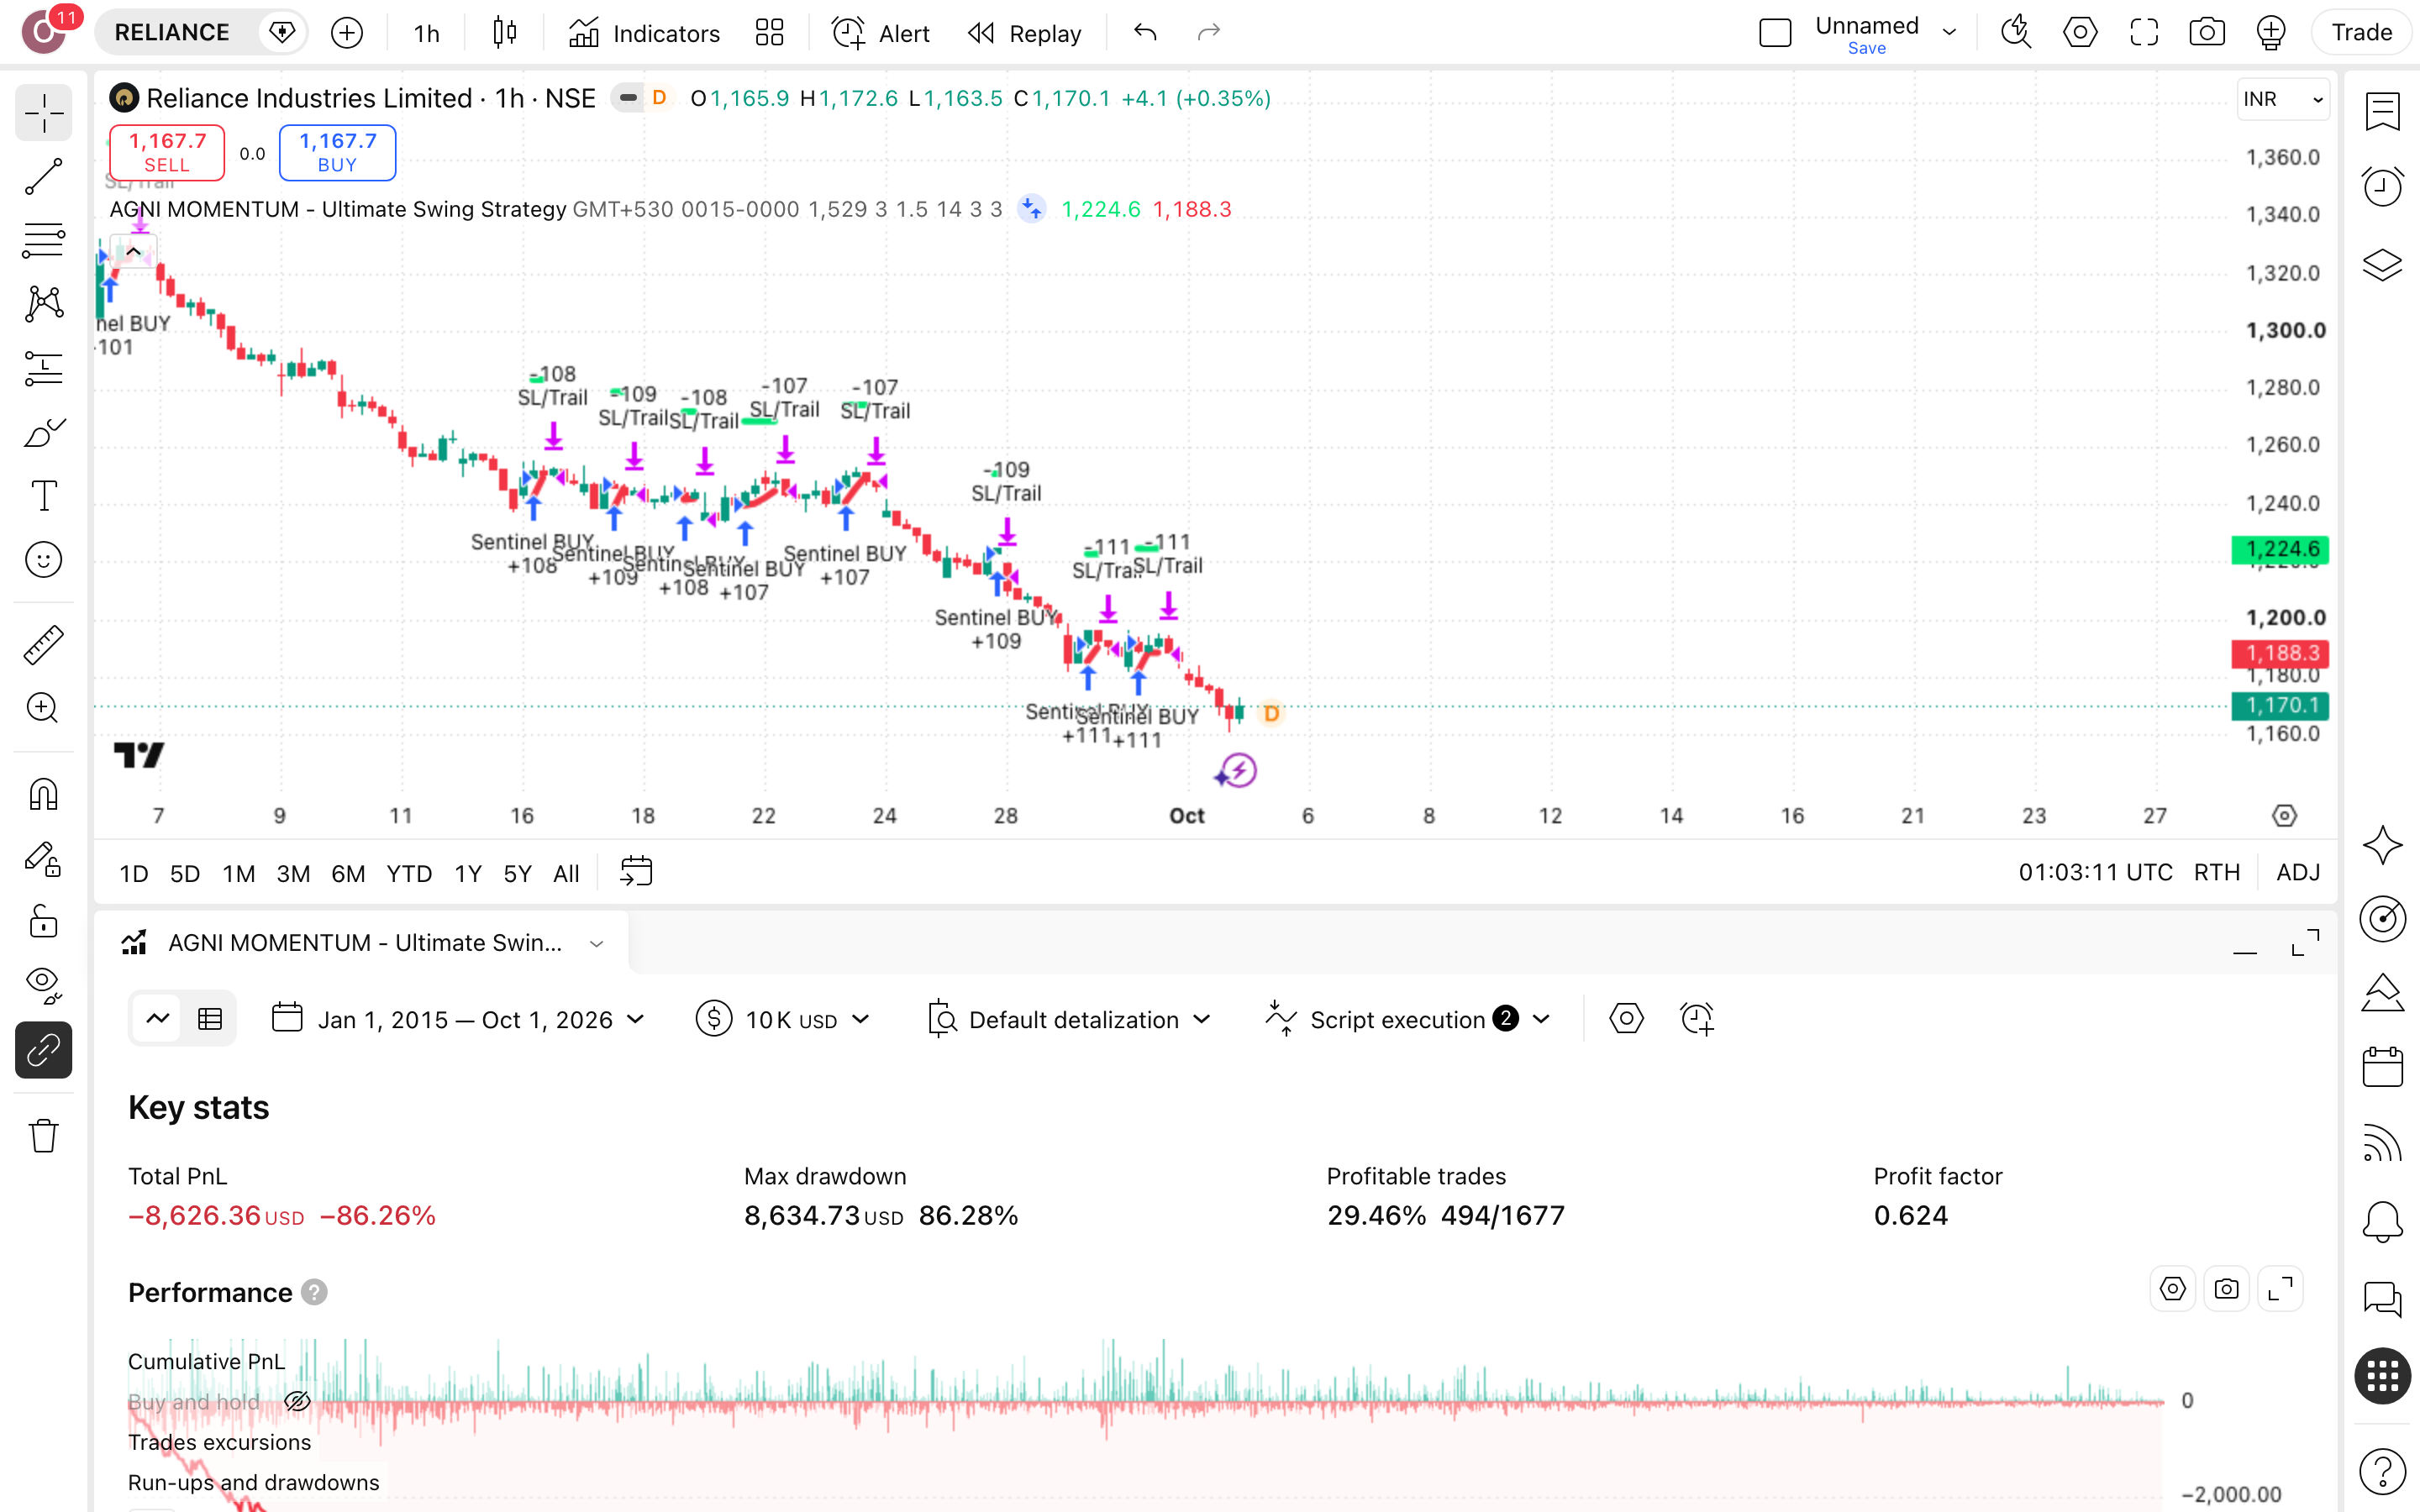The image size is (2420, 1512).
Task: Open the Fibonacci retracement tools
Action: [43, 240]
